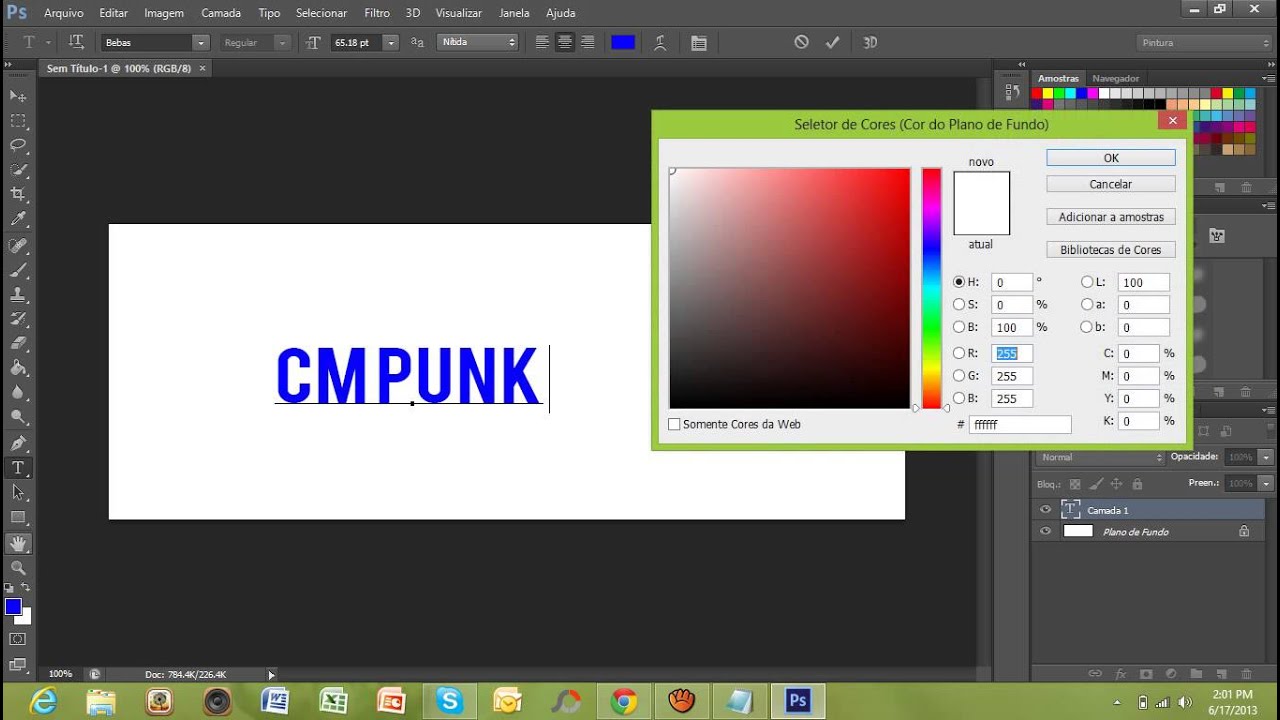This screenshot has height=720, width=1280.
Task: Open the Regular font style dropdown
Action: (282, 43)
